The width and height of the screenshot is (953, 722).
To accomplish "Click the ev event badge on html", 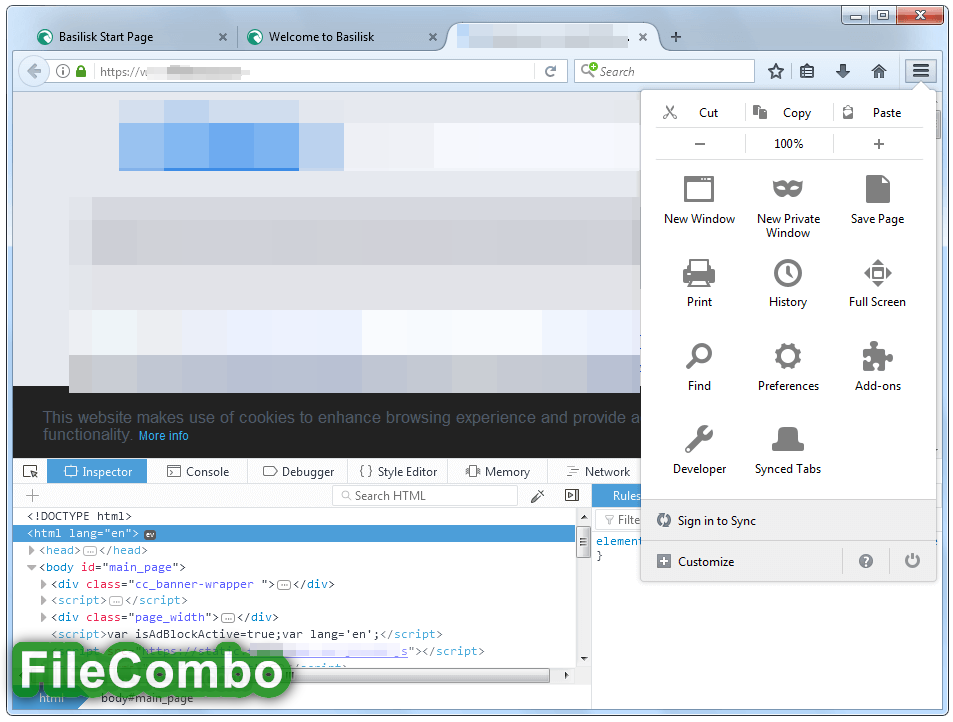I will 150,535.
